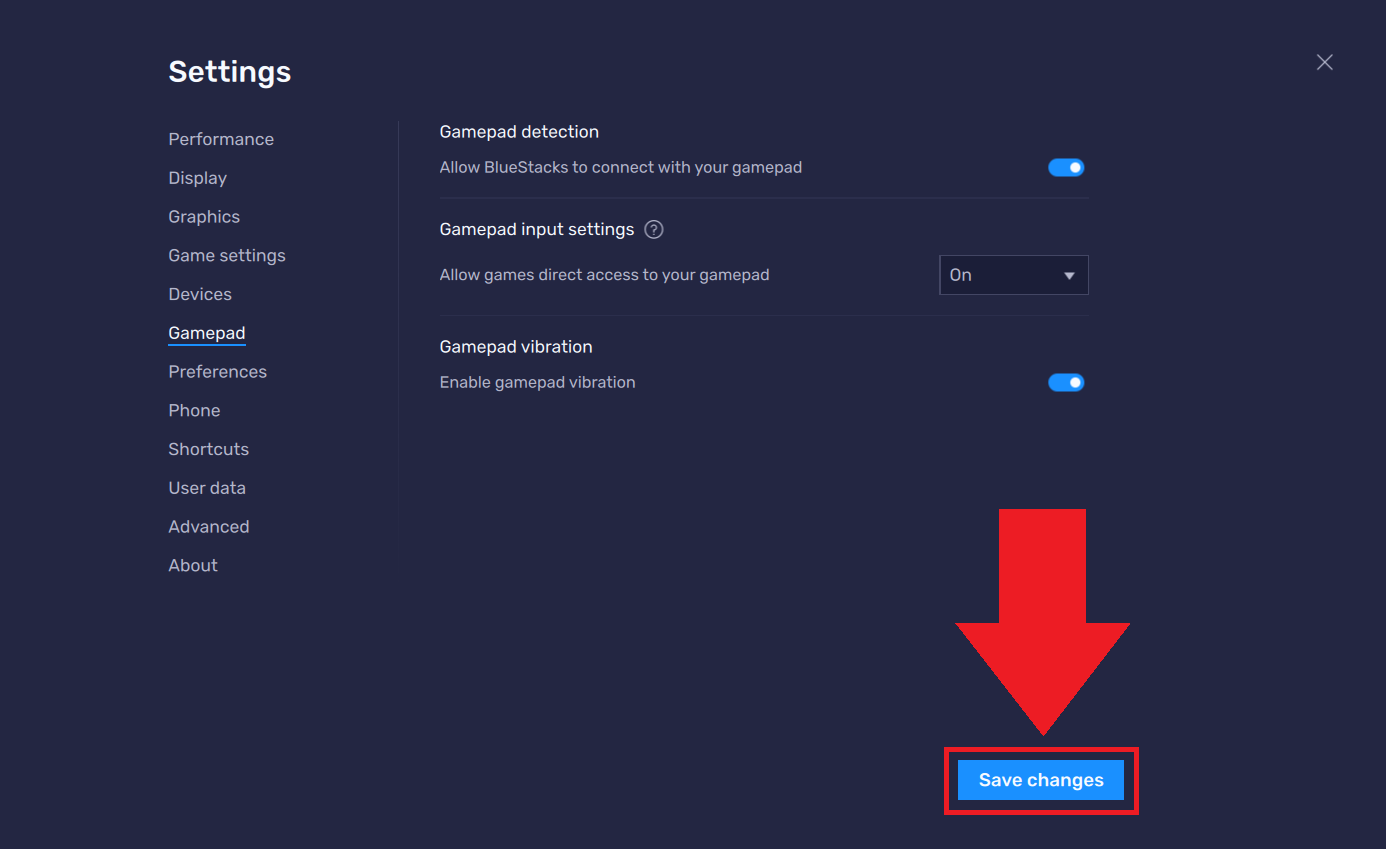The image size is (1386, 849).
Task: Open Phone settings
Action: click(x=194, y=410)
